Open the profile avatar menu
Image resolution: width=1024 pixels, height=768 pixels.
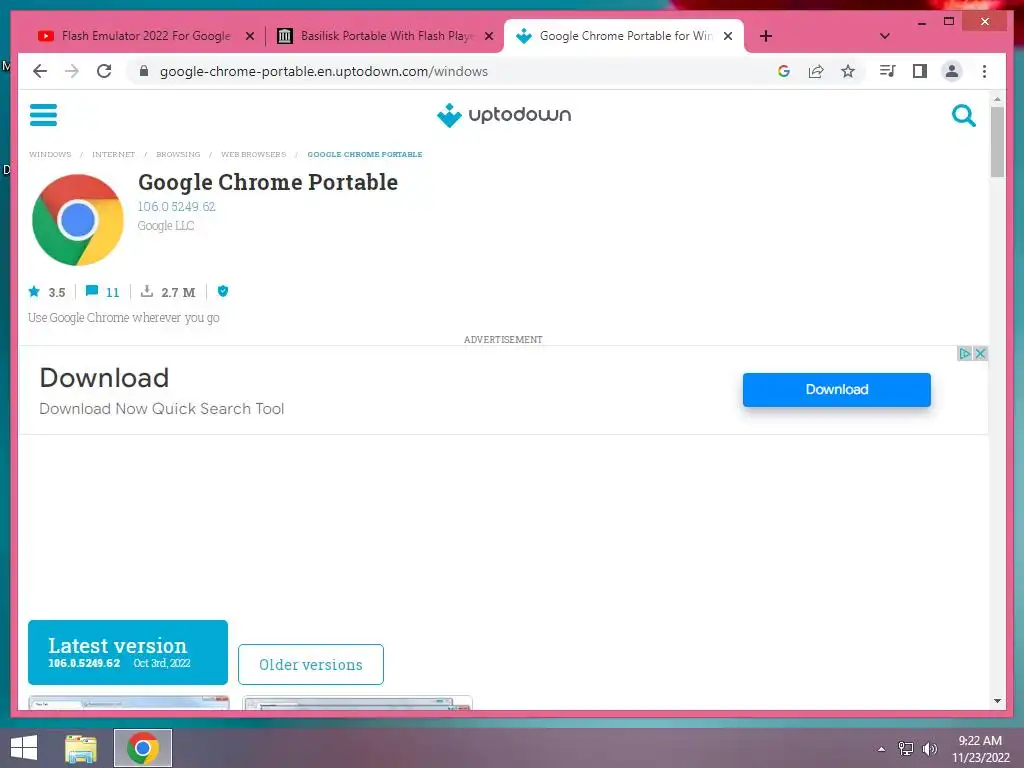(x=952, y=71)
